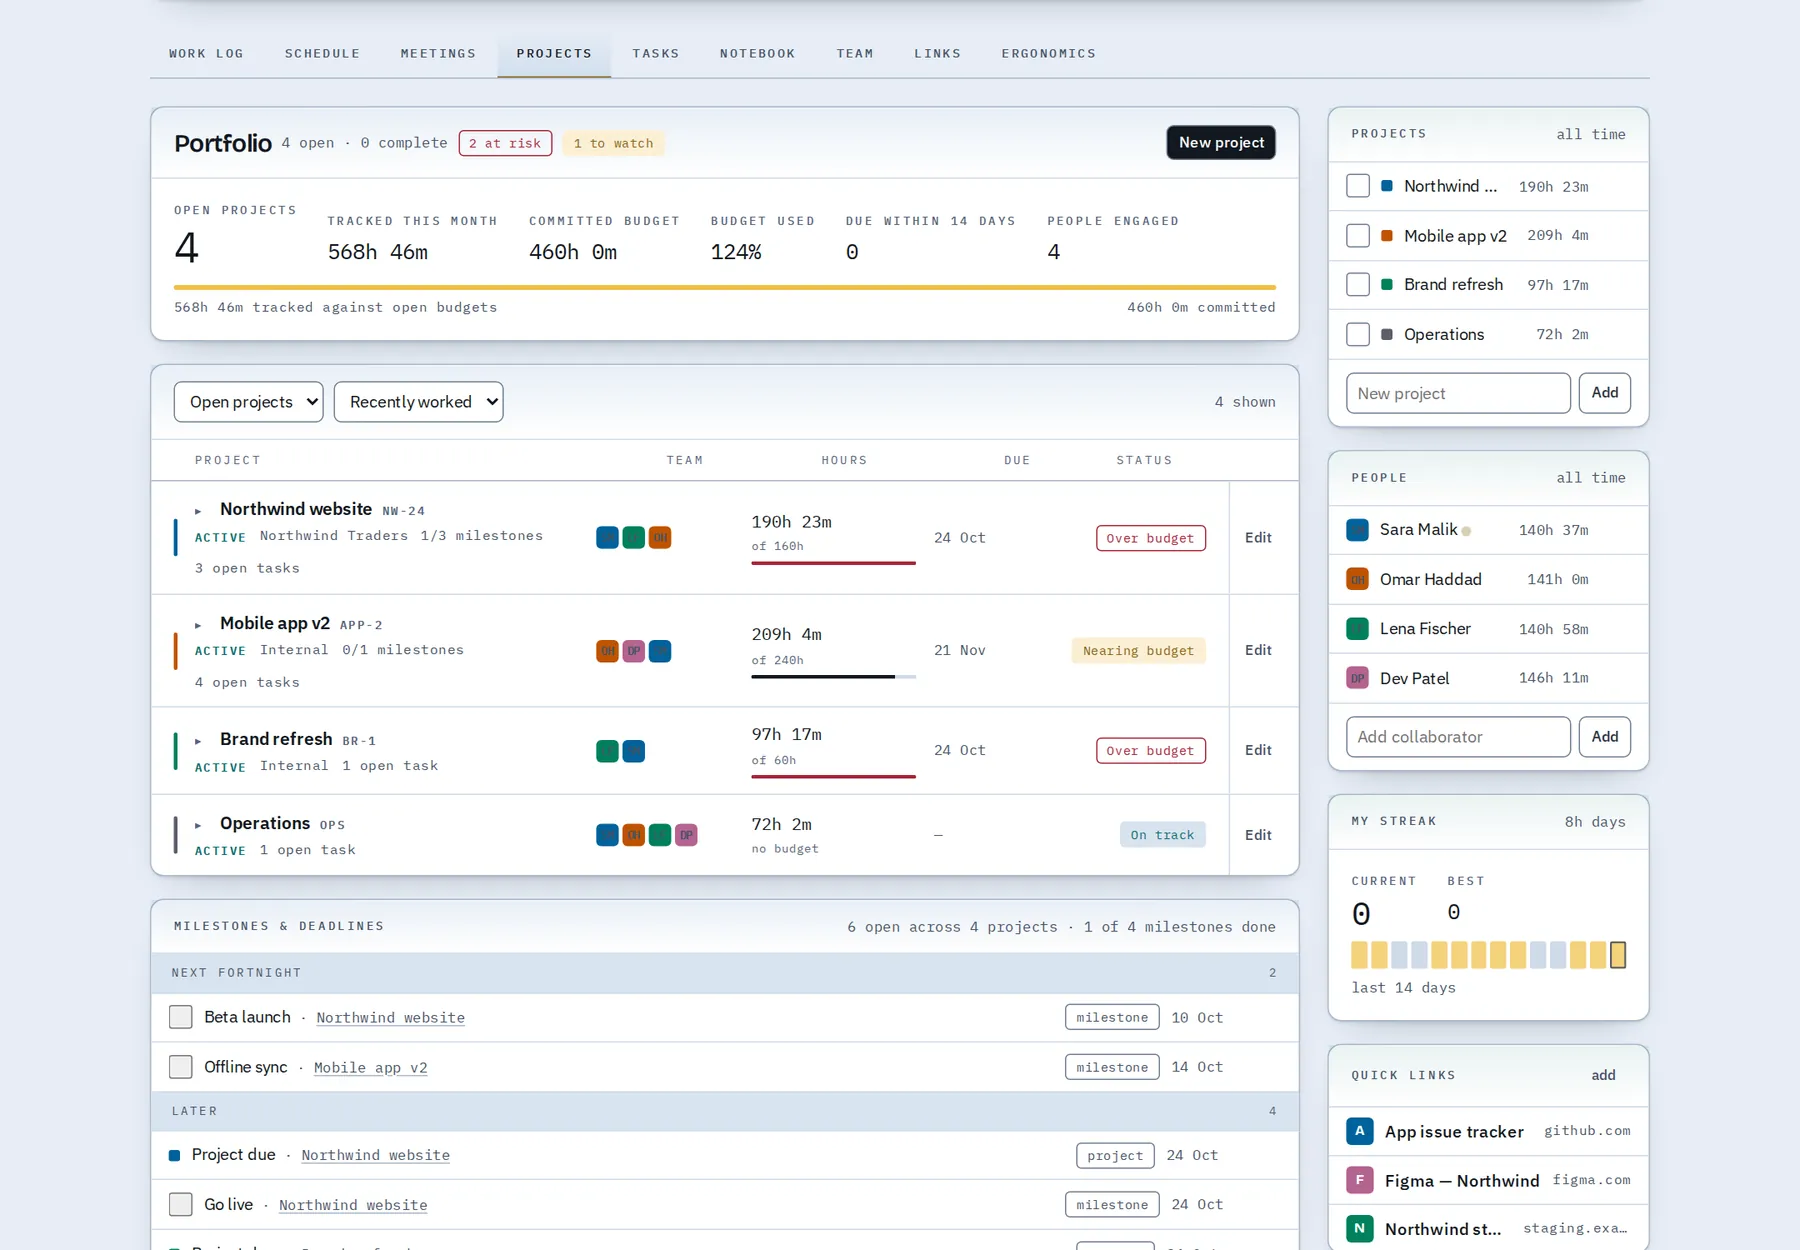
Task: Edit the Northwind website project
Action: [x=1258, y=538]
